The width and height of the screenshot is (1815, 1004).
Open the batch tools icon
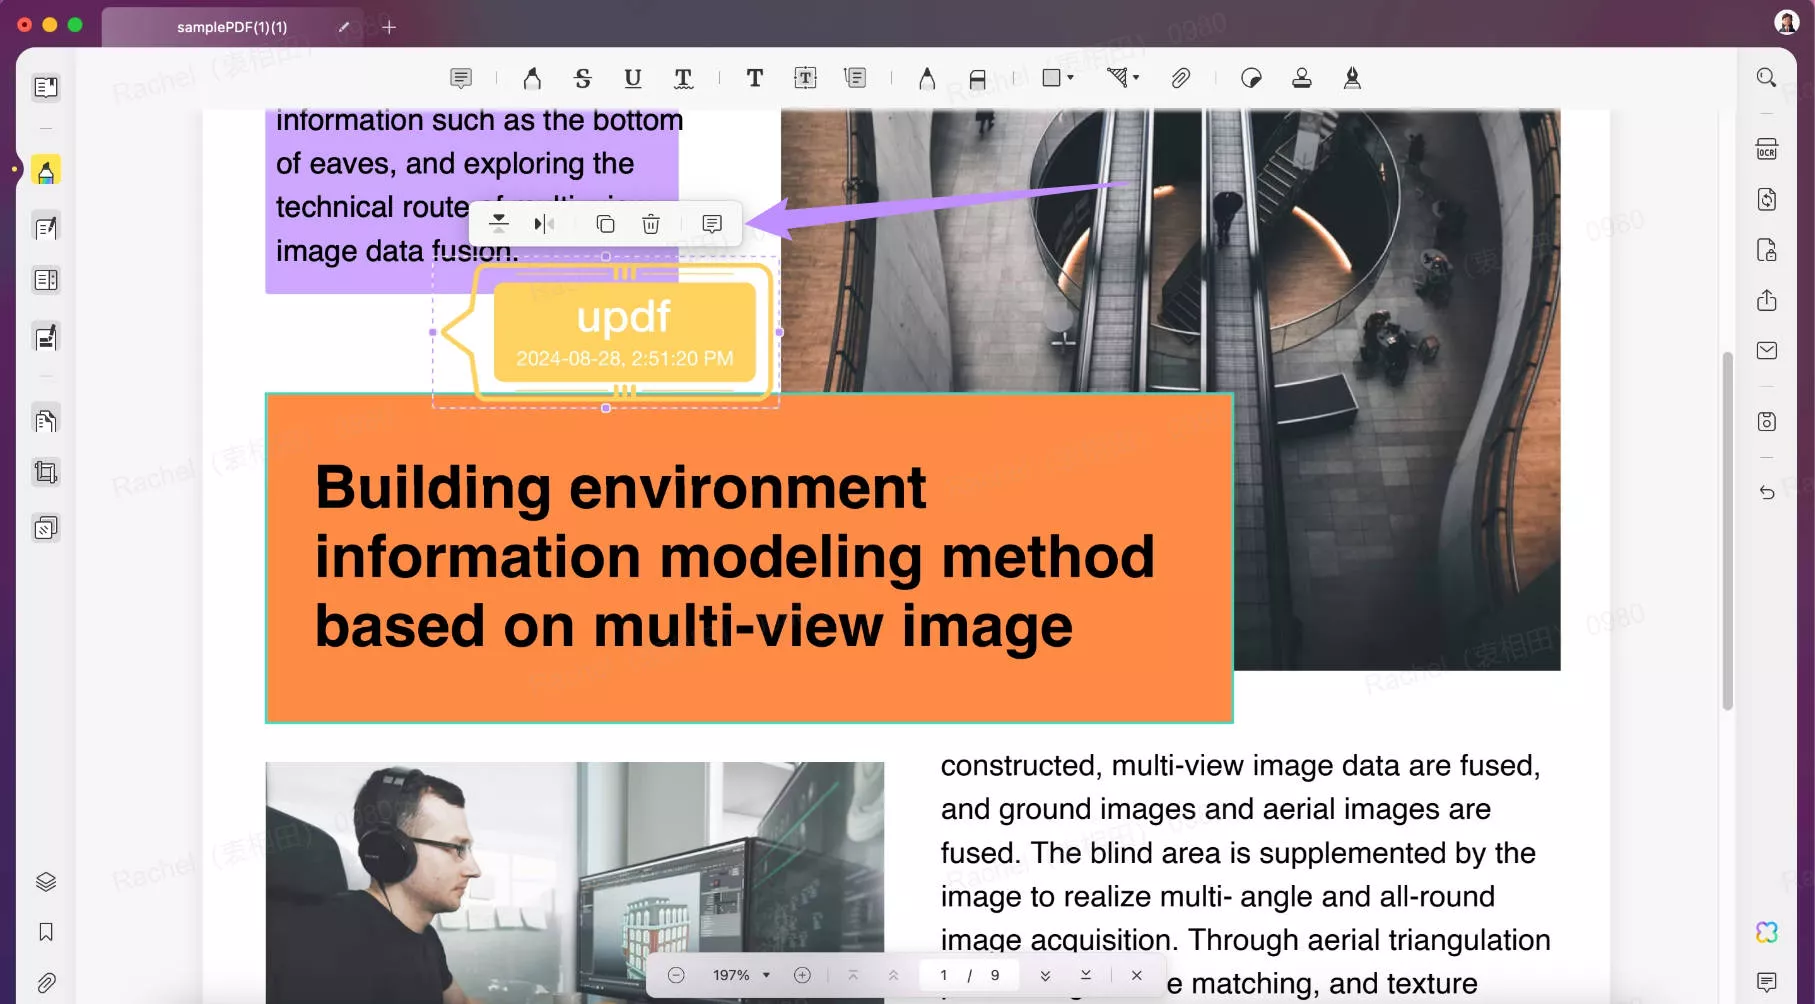tap(46, 528)
